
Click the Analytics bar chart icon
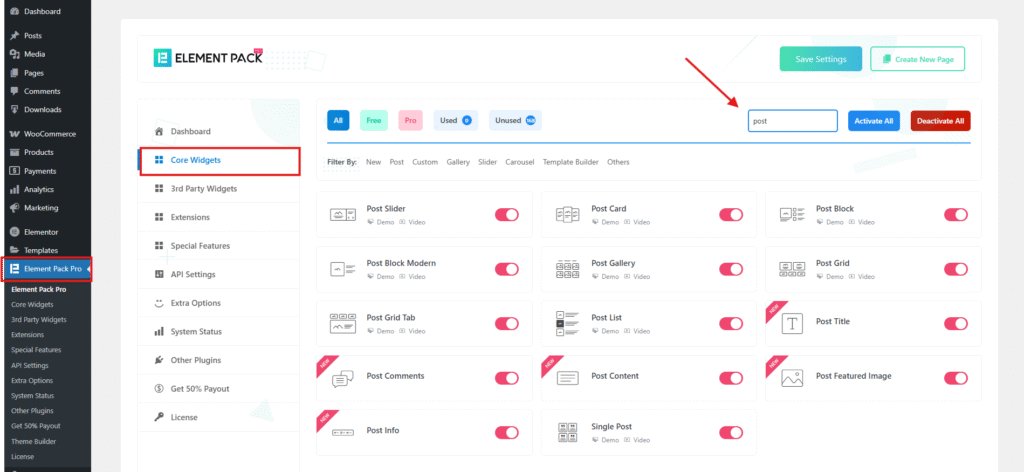coord(14,189)
